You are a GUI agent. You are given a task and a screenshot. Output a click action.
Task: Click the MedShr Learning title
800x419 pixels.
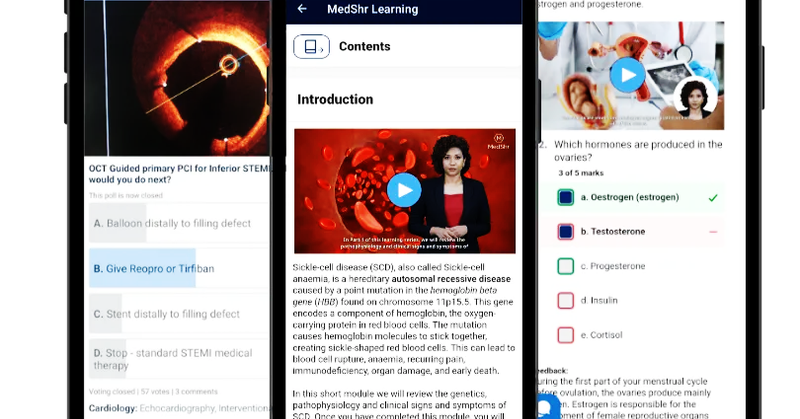[372, 9]
